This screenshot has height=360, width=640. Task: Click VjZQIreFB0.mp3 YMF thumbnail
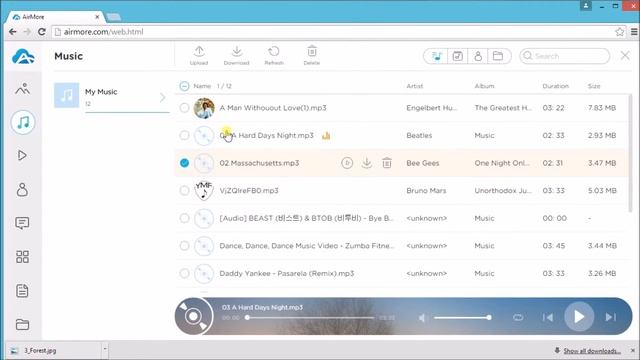tap(204, 191)
